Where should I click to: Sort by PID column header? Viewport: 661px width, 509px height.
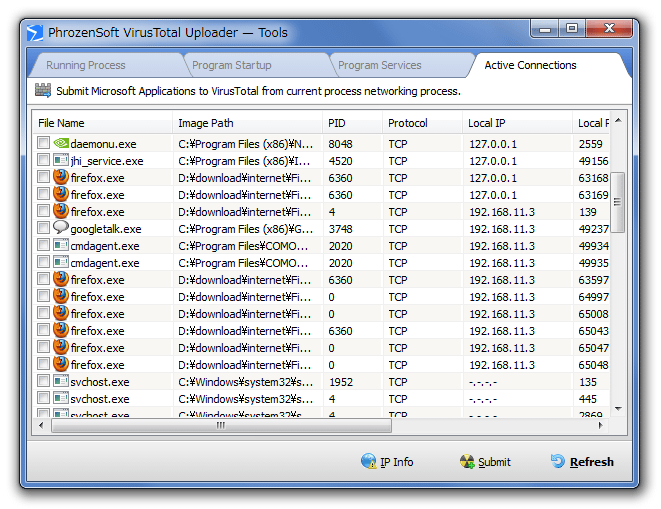352,123
